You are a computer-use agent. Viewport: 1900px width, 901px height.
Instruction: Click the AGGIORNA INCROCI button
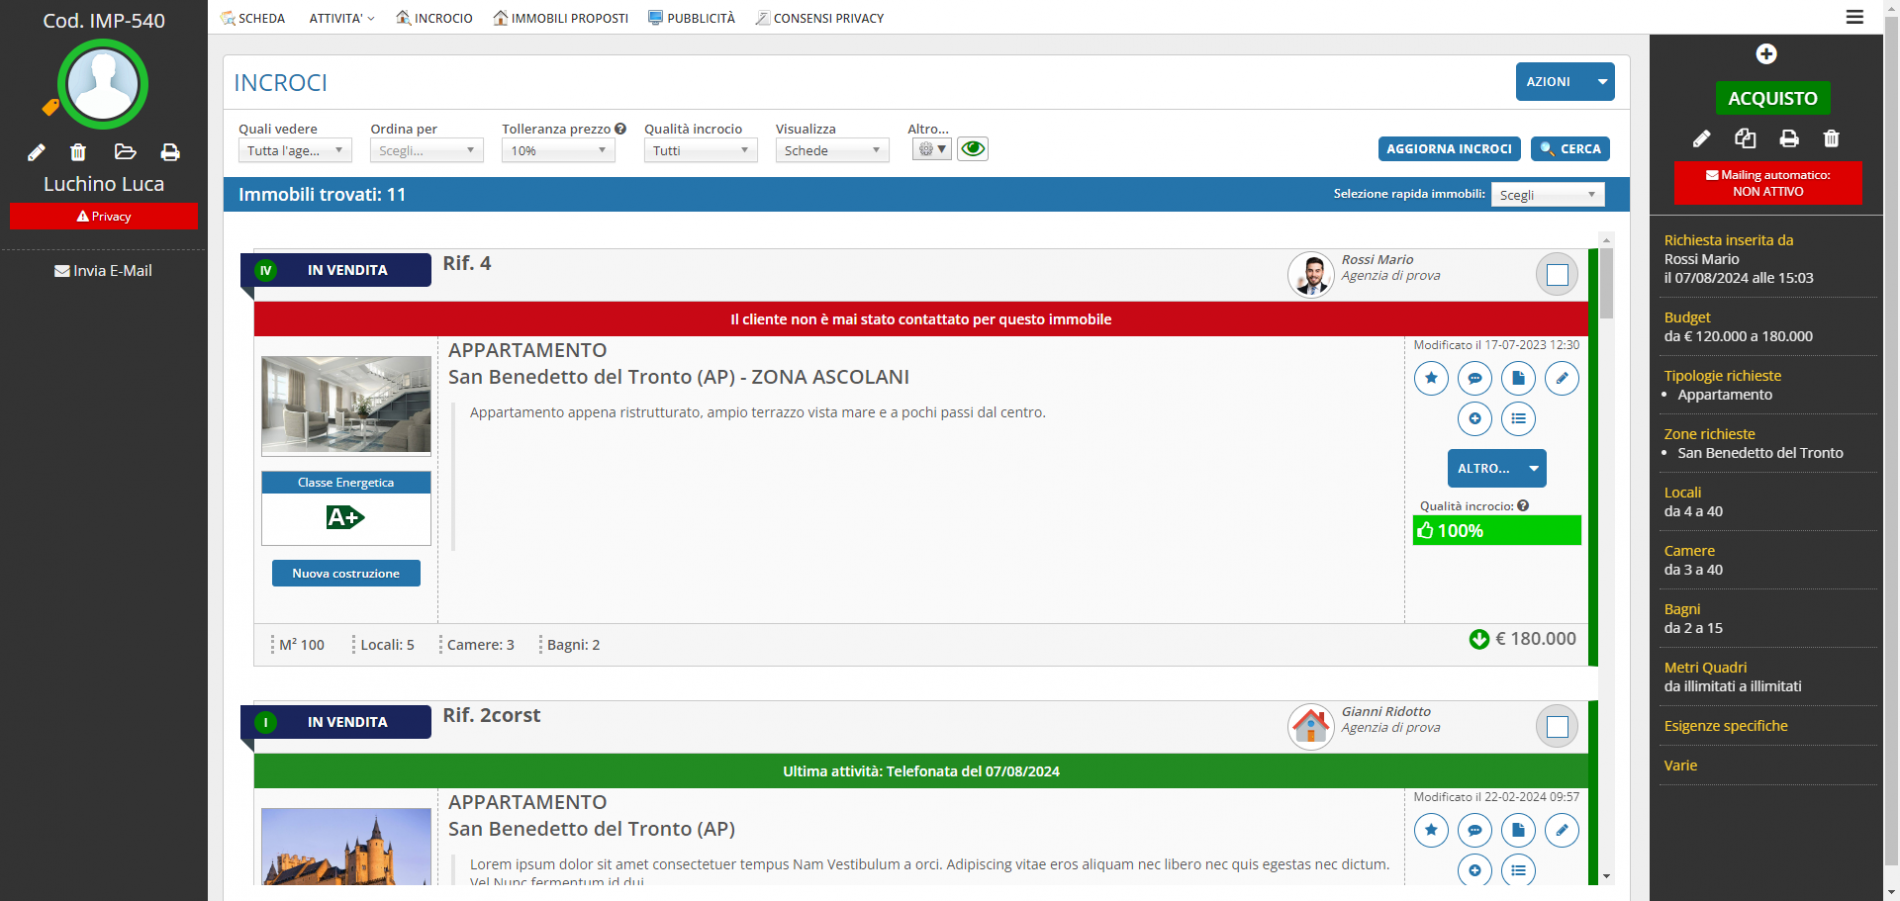coord(1449,148)
